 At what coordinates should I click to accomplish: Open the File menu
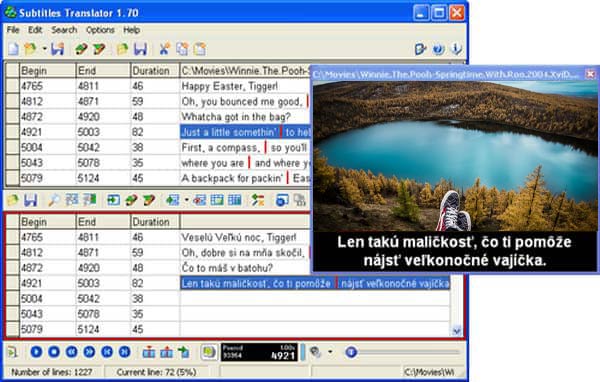pyautogui.click(x=13, y=30)
